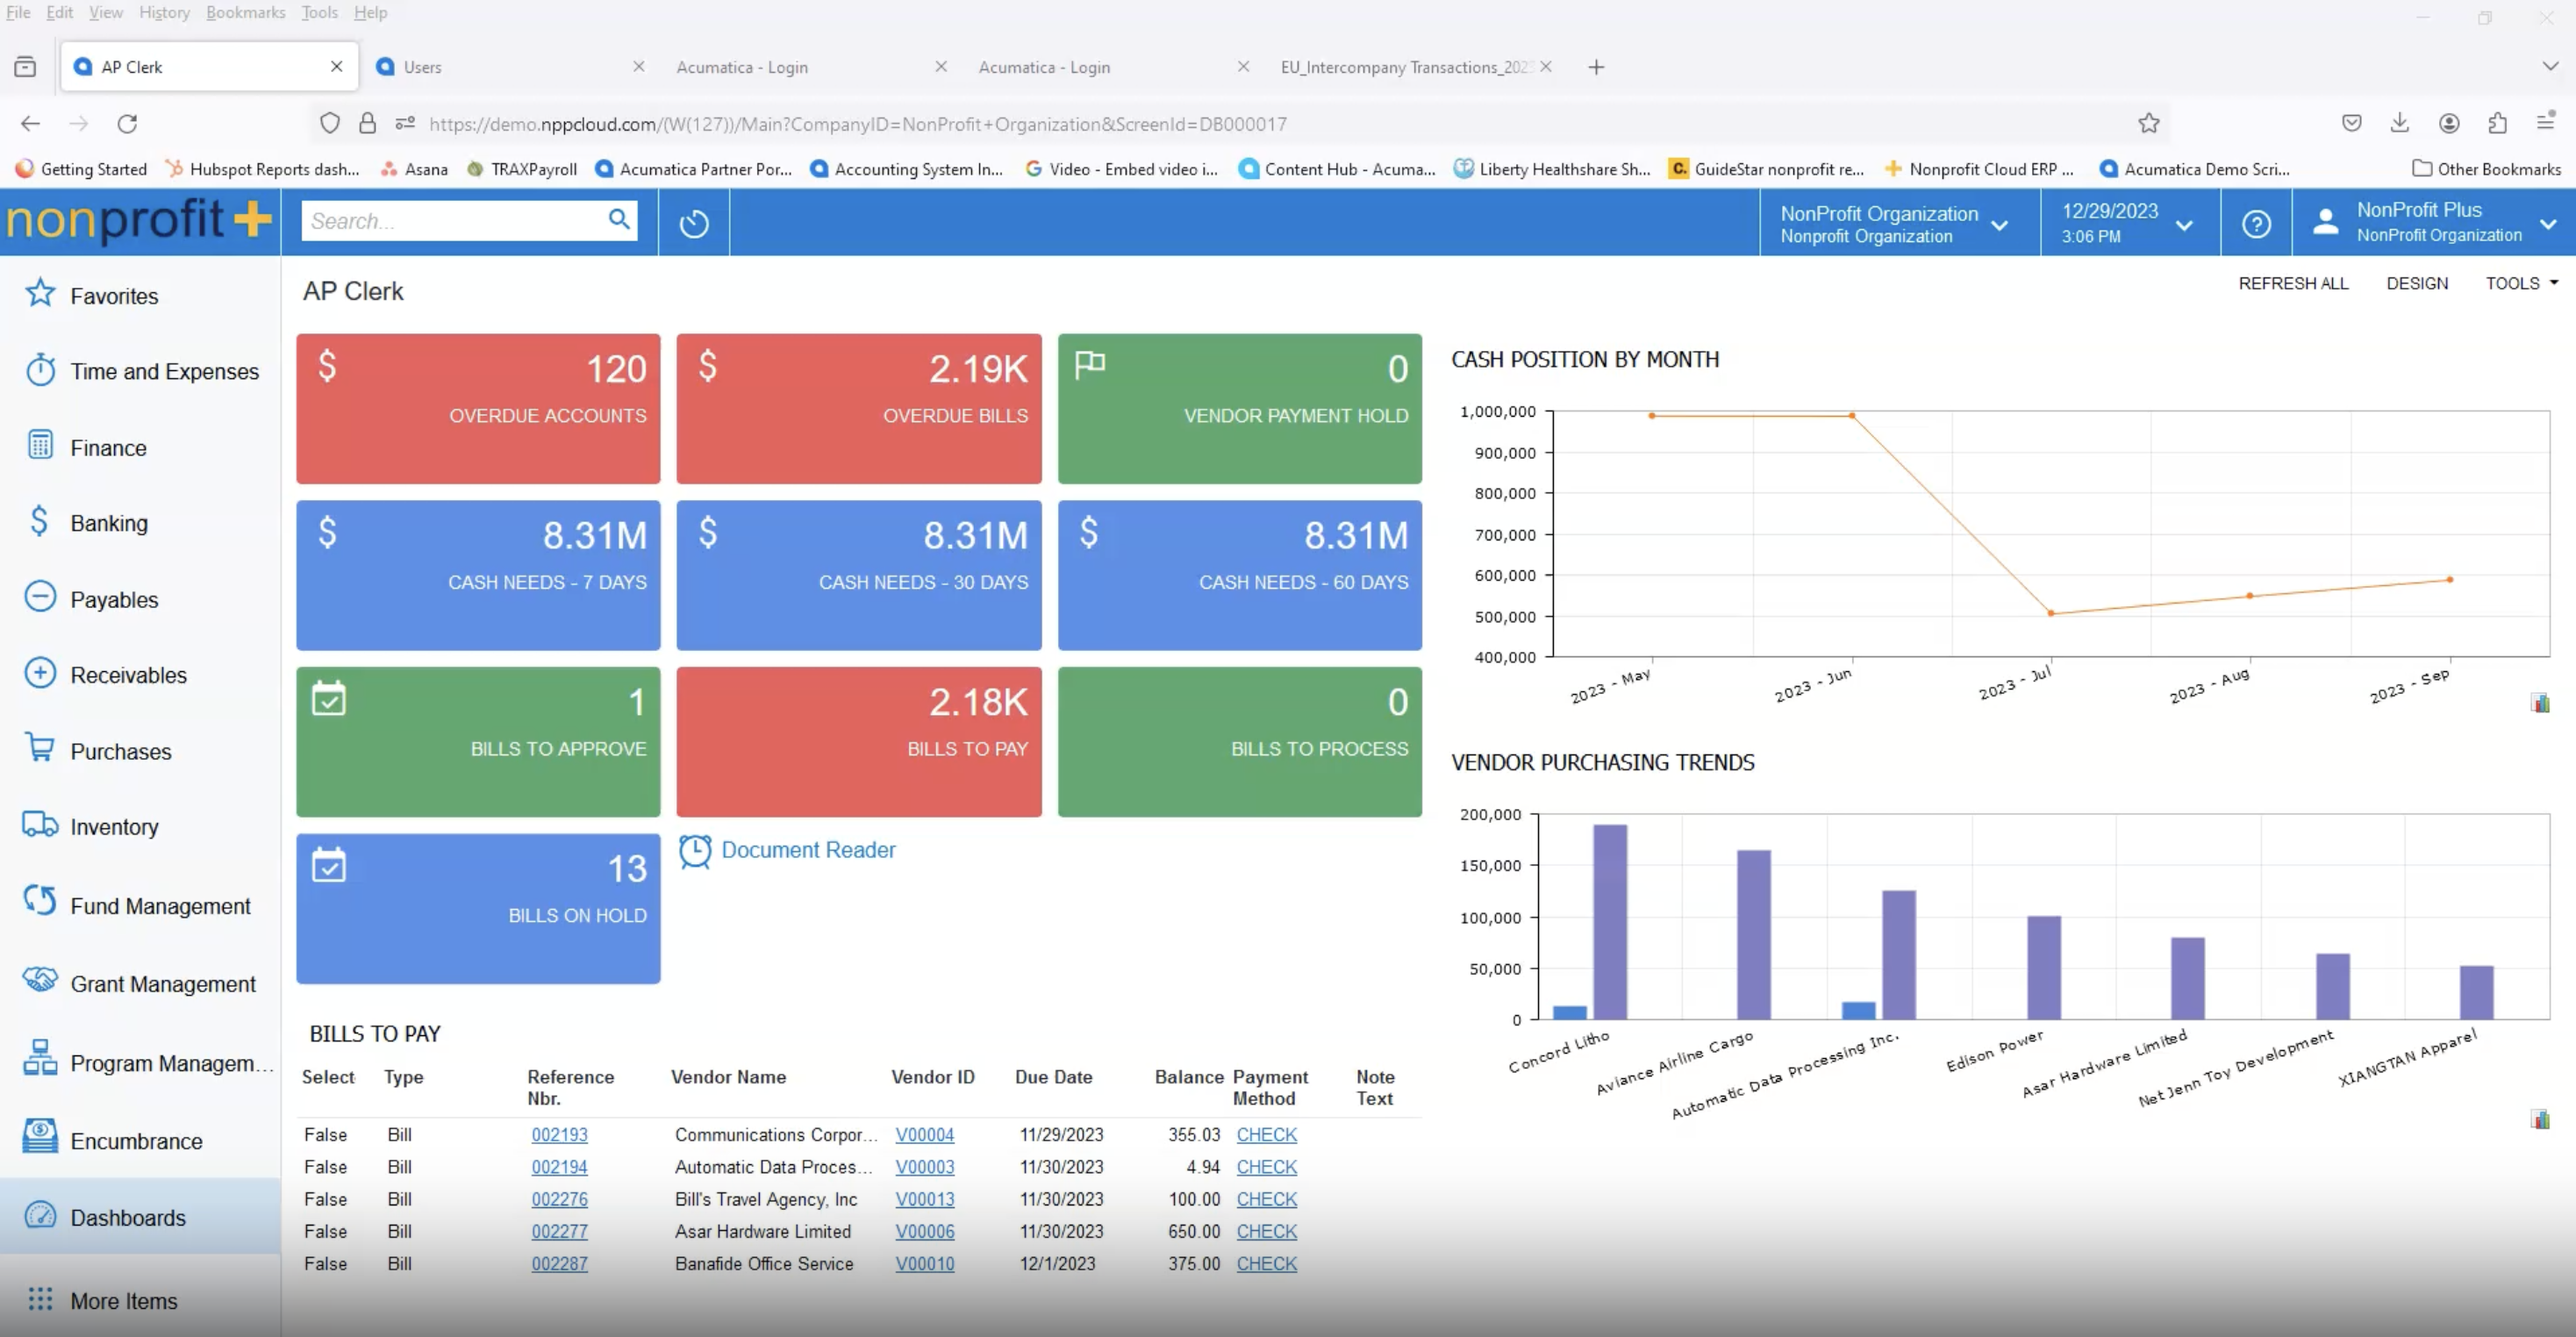
Task: Go back to previous page
Action: pos(31,124)
